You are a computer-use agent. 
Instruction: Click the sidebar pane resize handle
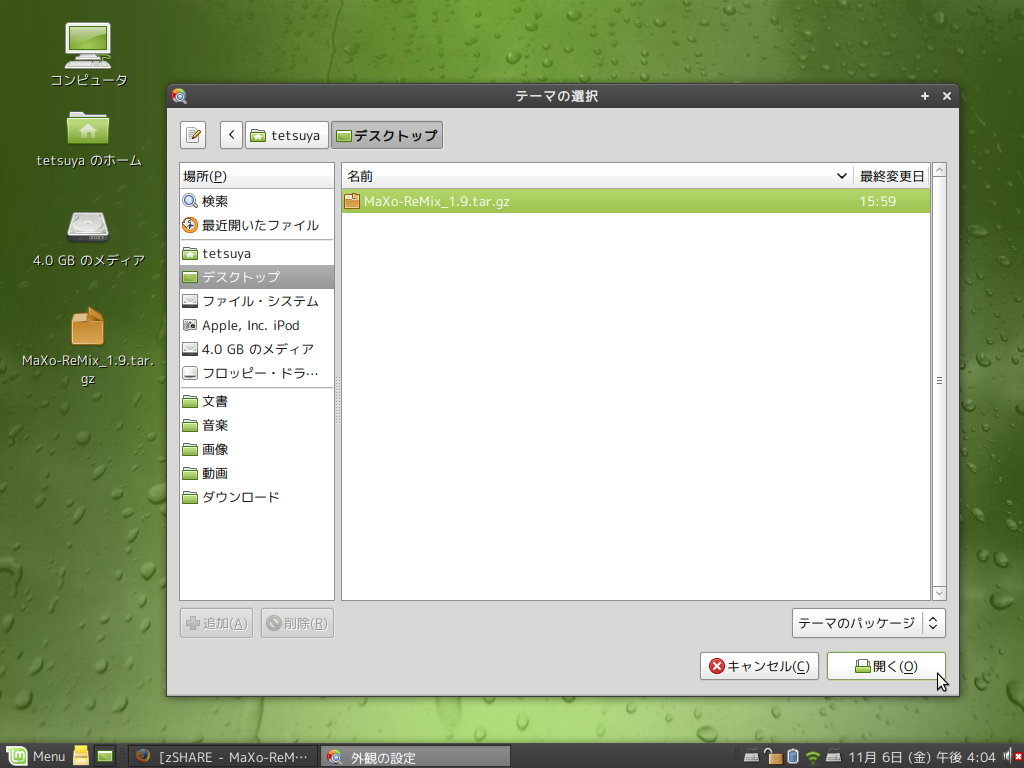pos(338,399)
